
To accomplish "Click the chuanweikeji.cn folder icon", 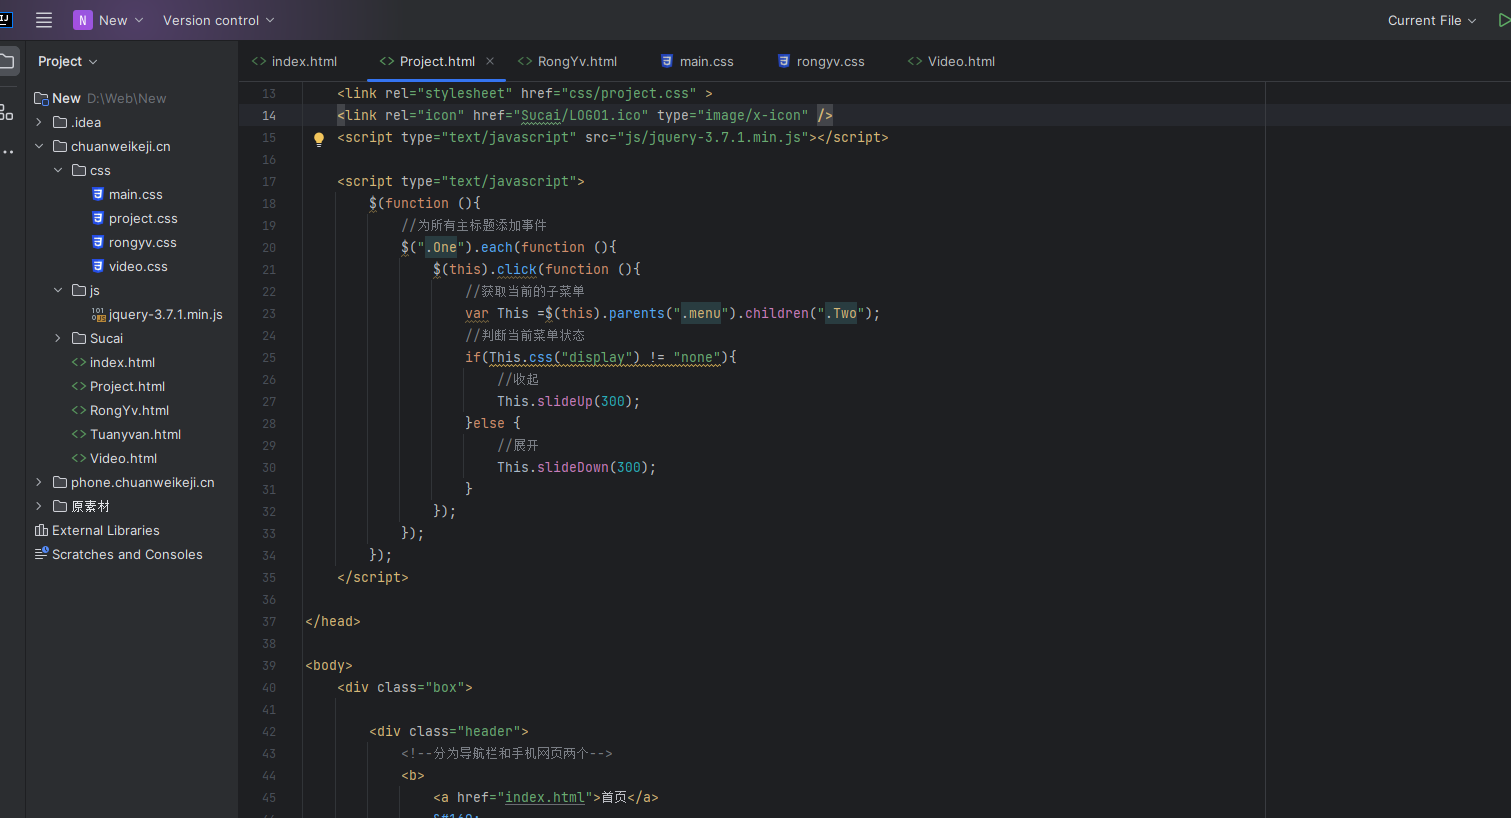I will [x=60, y=146].
